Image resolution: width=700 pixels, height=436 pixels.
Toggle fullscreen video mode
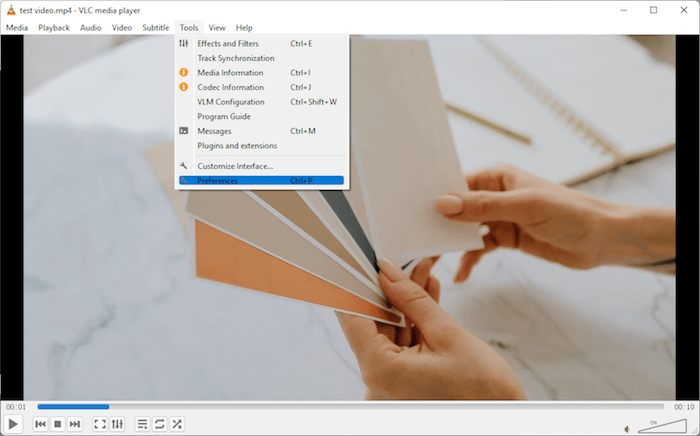pos(100,424)
